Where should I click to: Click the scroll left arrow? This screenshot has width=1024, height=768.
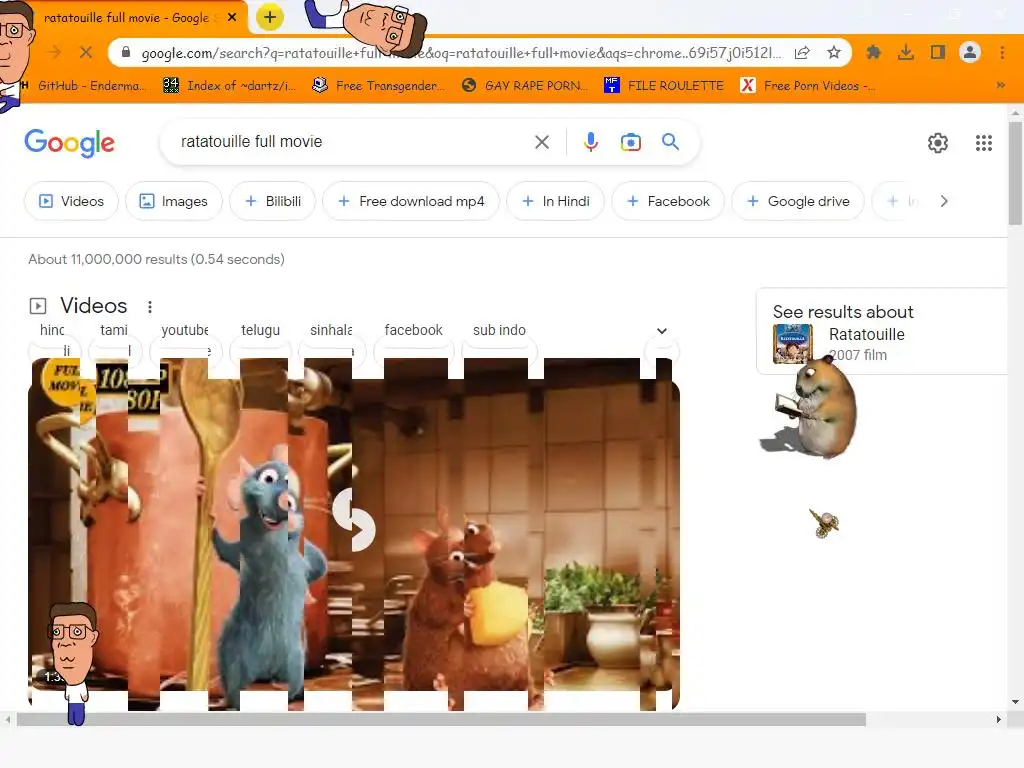(x=8, y=720)
